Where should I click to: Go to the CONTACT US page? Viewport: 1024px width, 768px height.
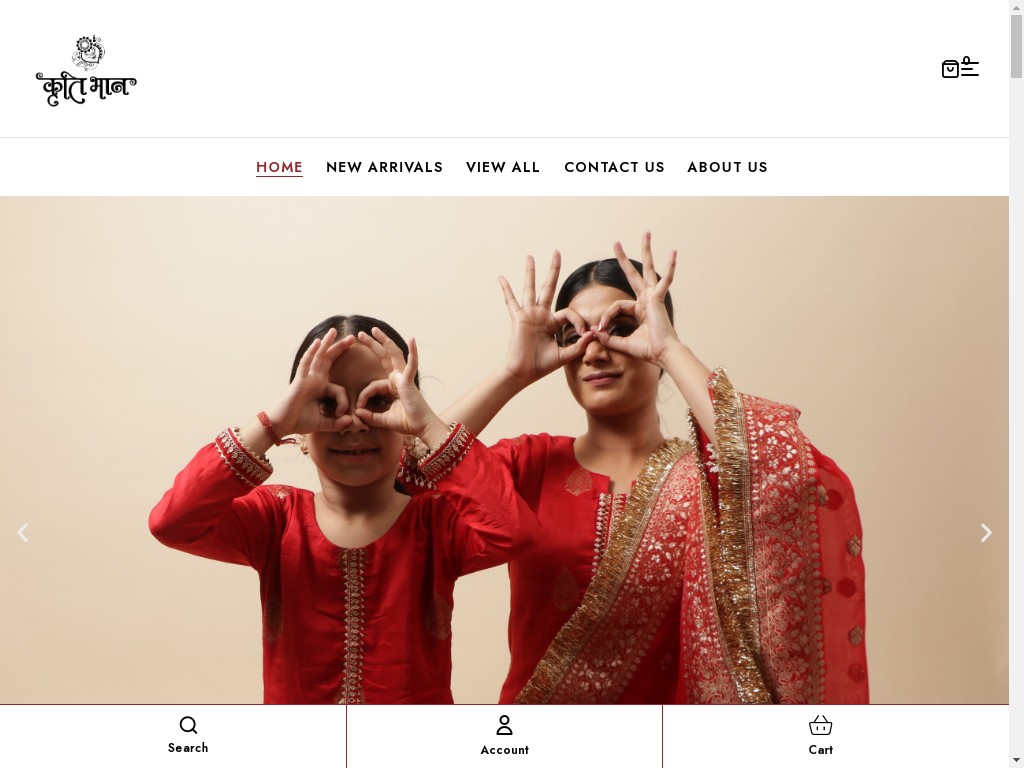(x=615, y=167)
